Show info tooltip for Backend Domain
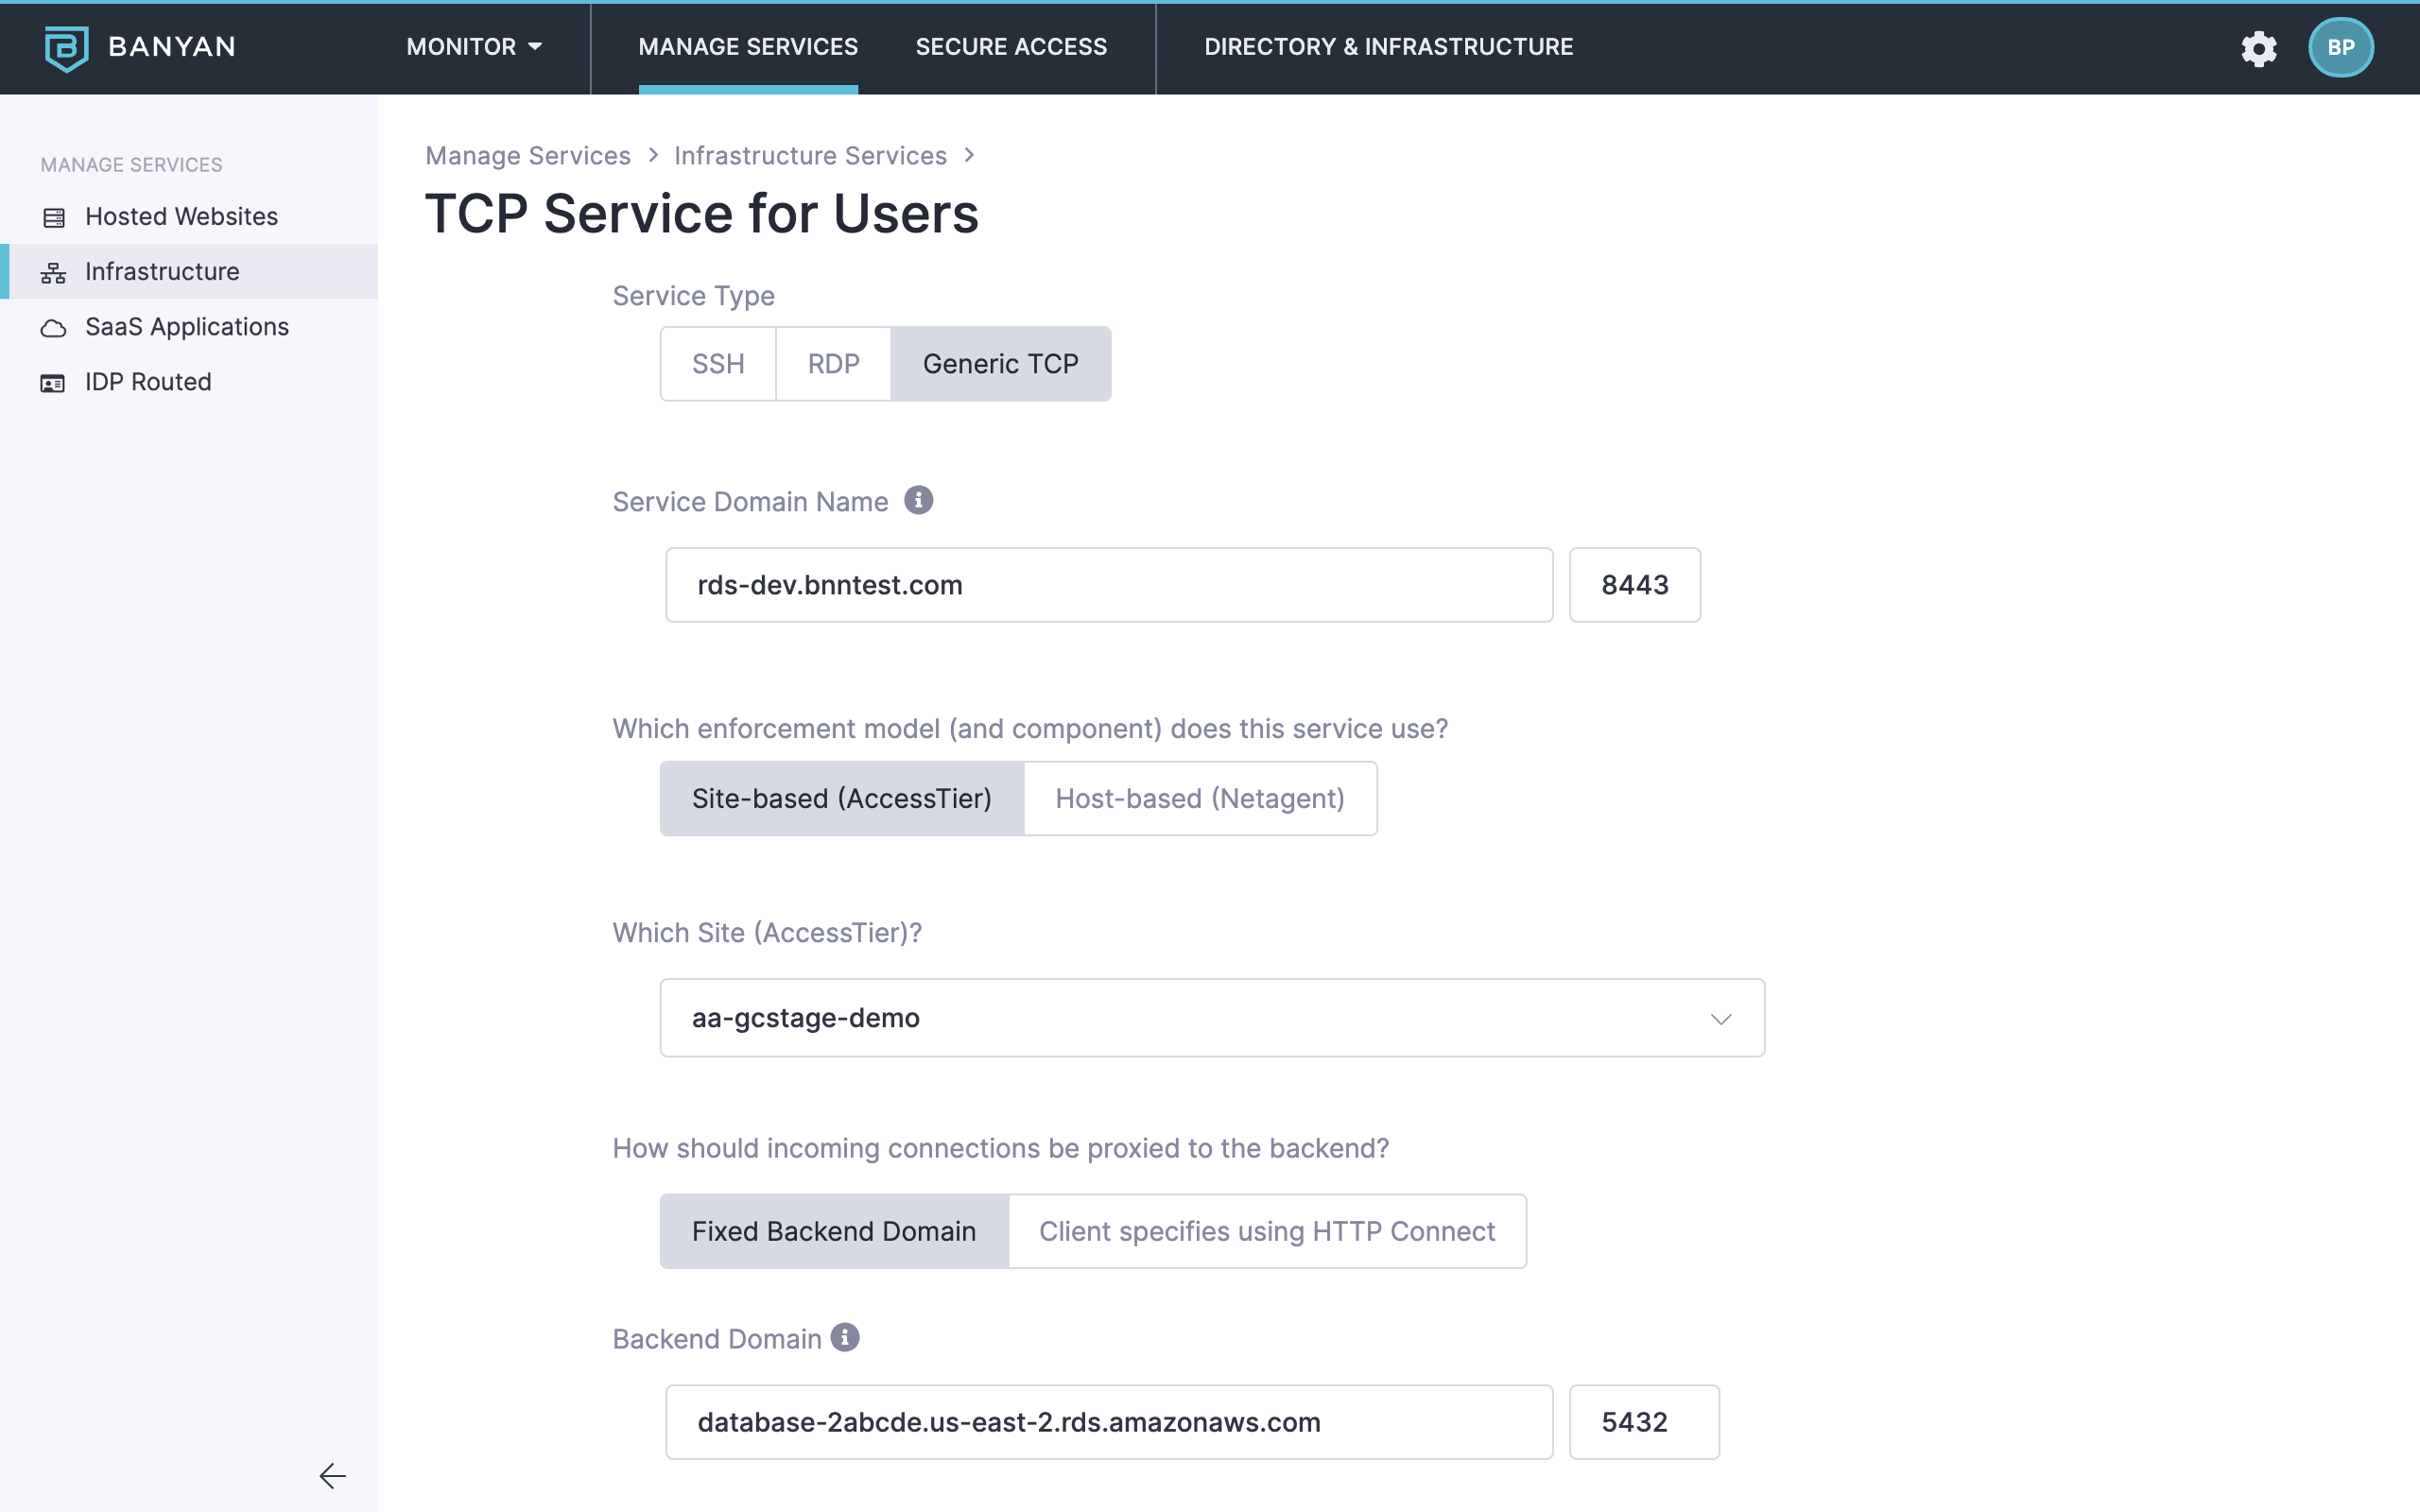 click(845, 1337)
